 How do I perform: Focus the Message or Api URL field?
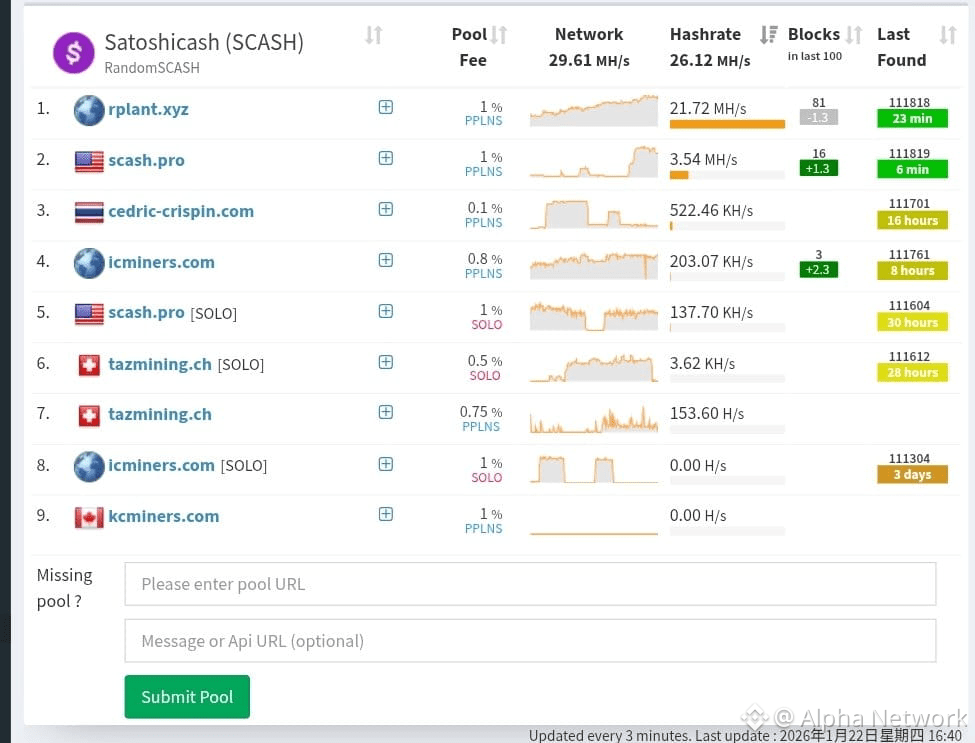[x=530, y=640]
